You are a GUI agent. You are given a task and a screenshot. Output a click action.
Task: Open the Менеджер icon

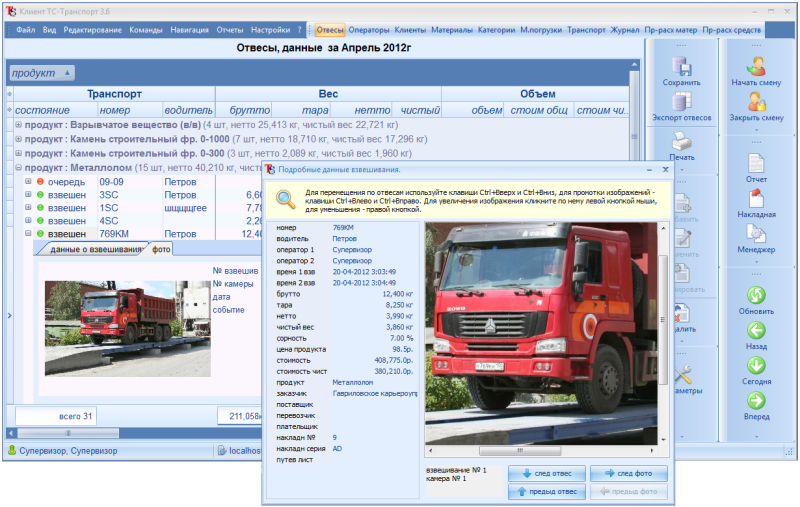point(756,234)
